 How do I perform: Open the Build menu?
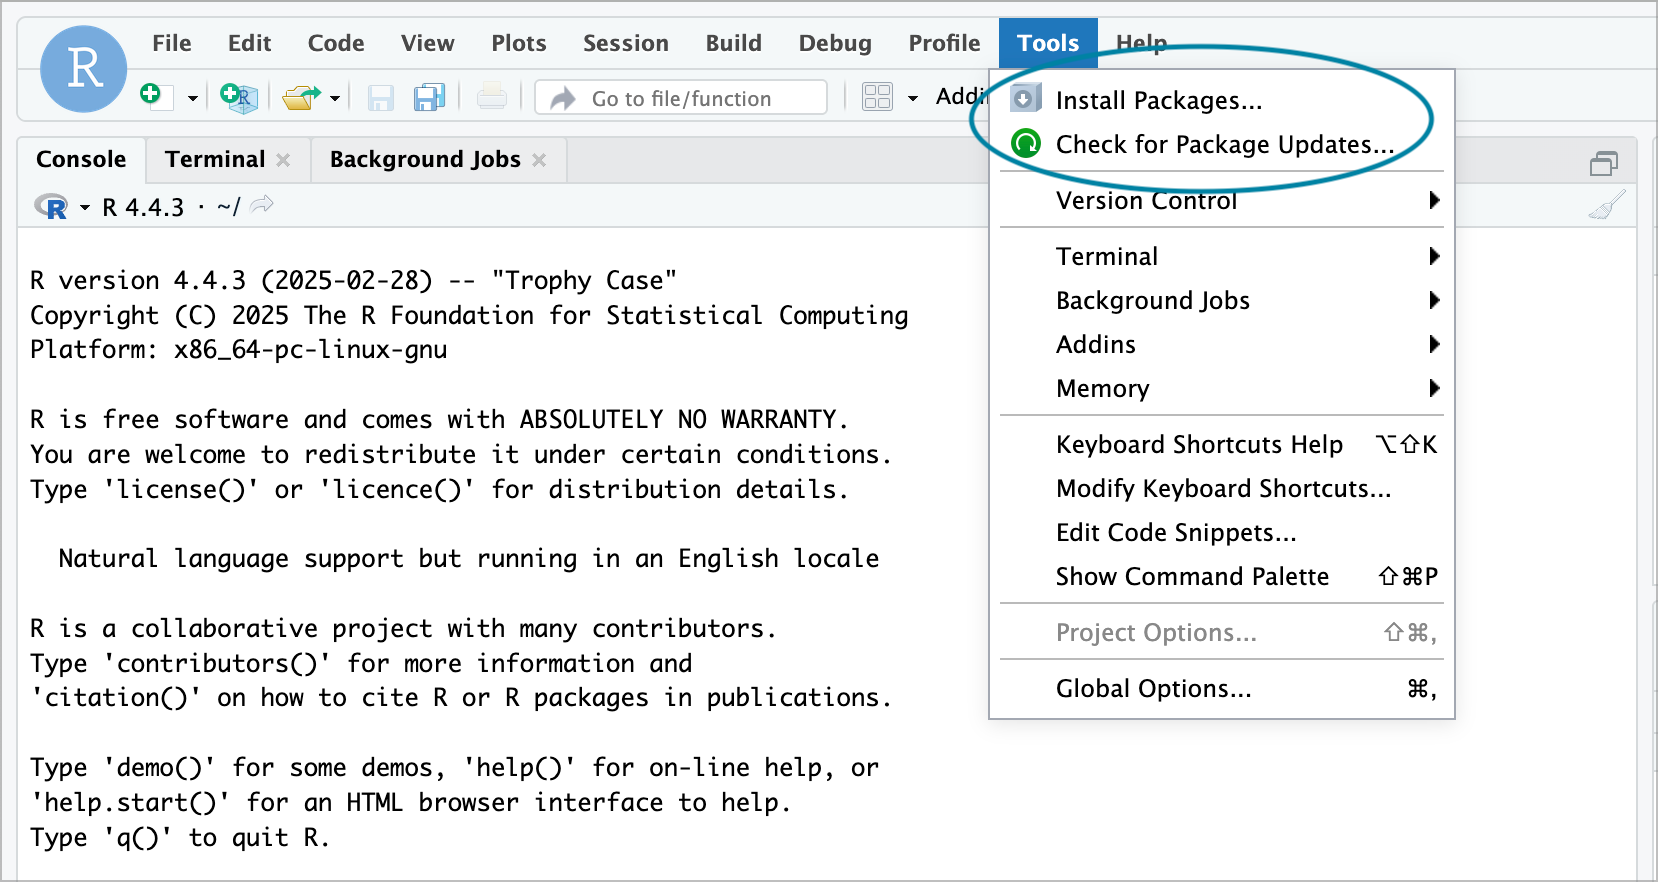tap(734, 43)
